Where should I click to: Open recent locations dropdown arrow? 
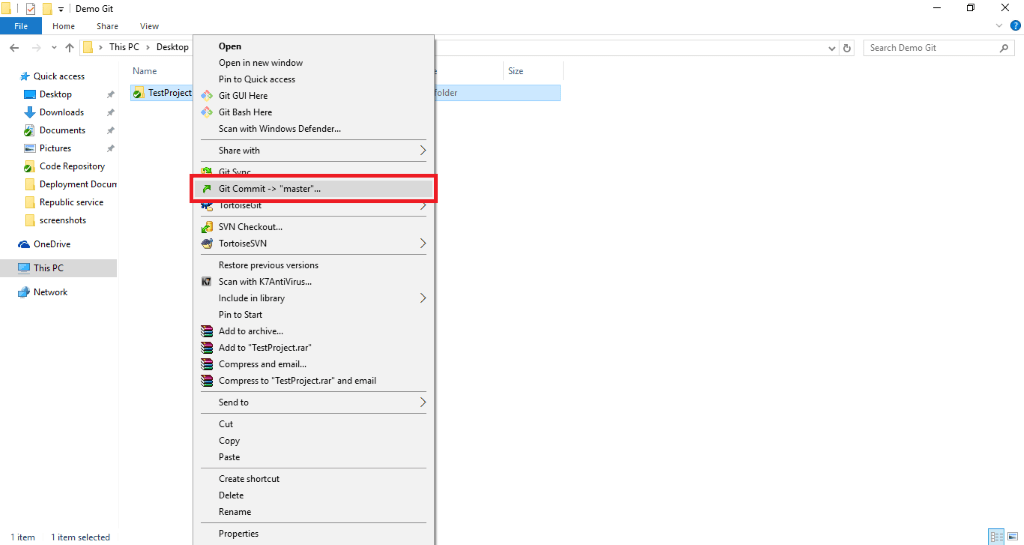[x=54, y=48]
